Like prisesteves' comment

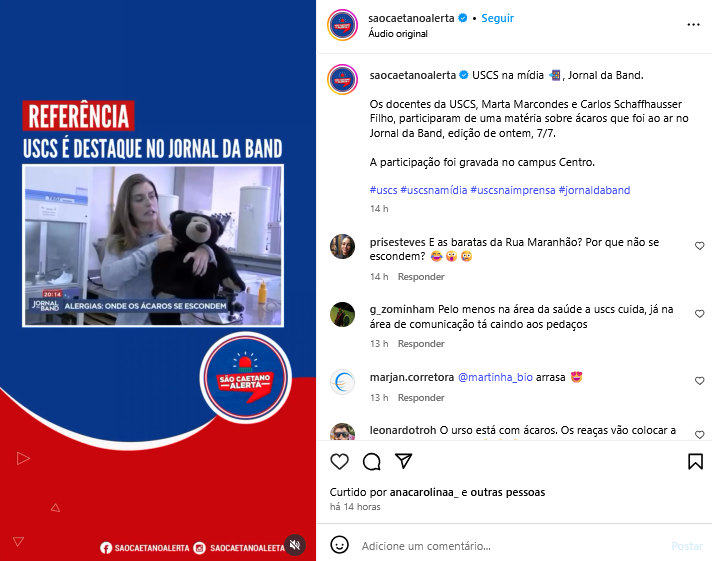[x=700, y=246]
